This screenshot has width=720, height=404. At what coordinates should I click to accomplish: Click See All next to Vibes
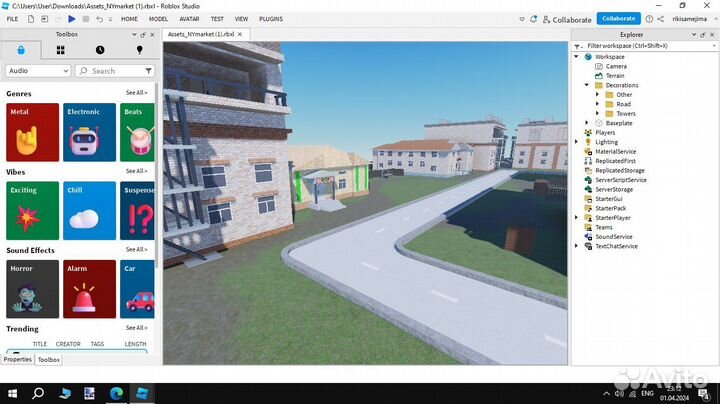pos(136,171)
